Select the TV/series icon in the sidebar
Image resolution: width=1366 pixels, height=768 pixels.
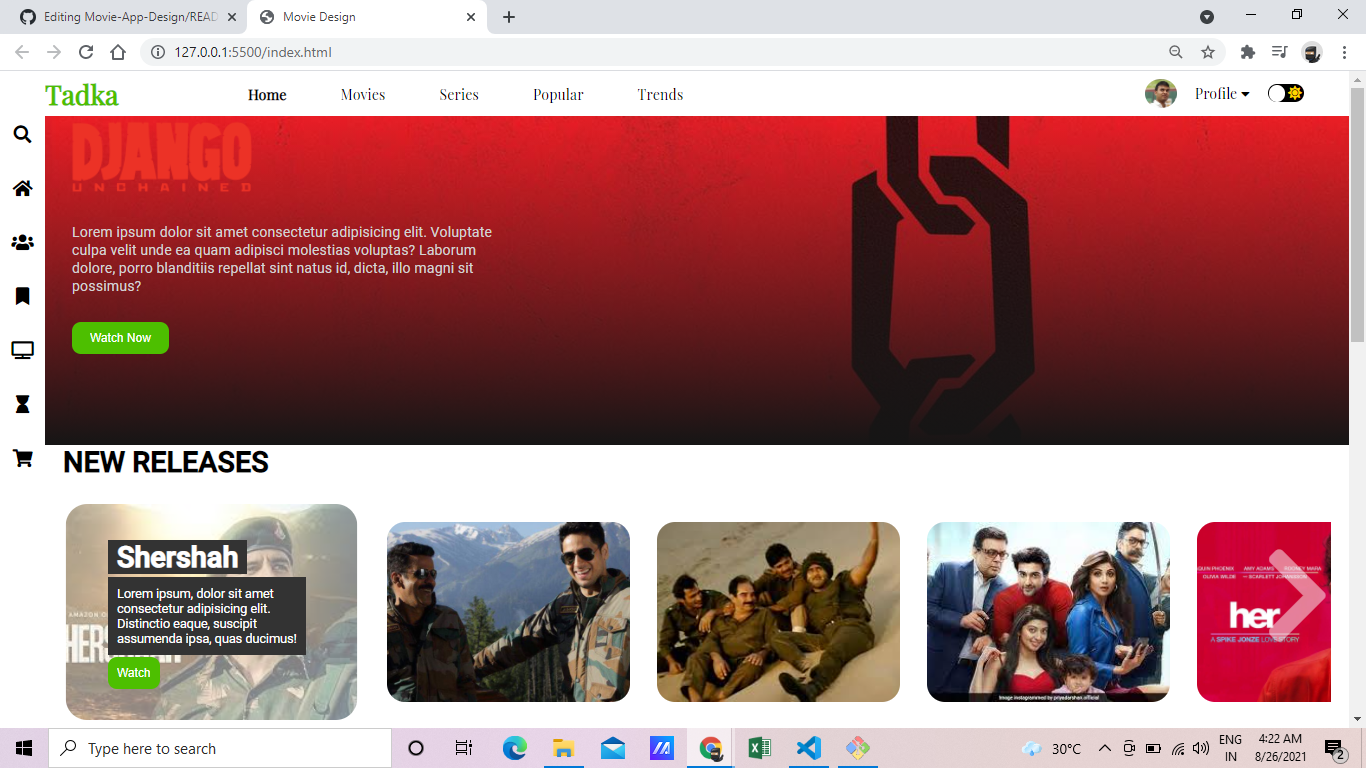tap(22, 350)
